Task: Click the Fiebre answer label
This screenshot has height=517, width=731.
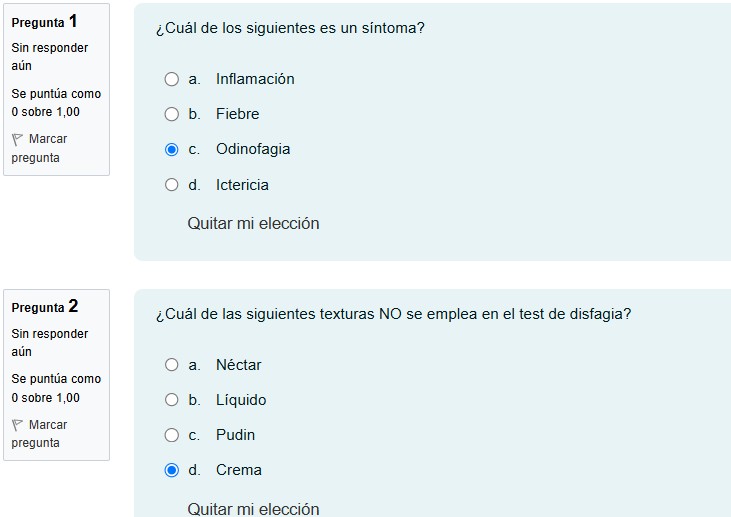Action: (x=237, y=114)
